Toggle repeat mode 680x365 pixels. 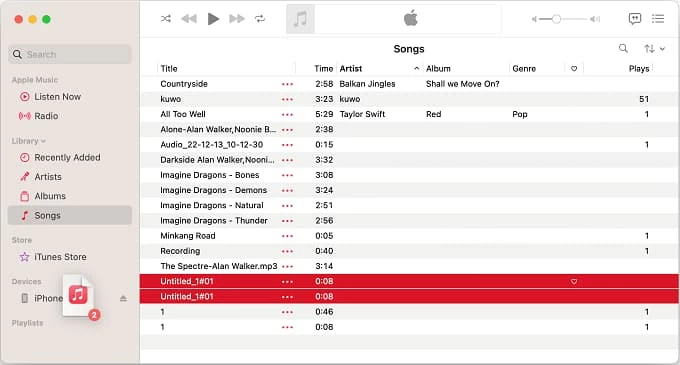(260, 19)
